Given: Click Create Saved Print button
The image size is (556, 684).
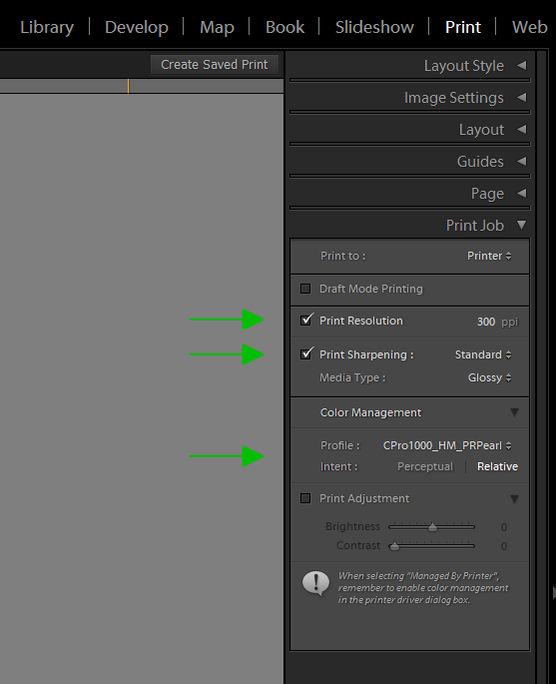Looking at the screenshot, I should [214, 65].
